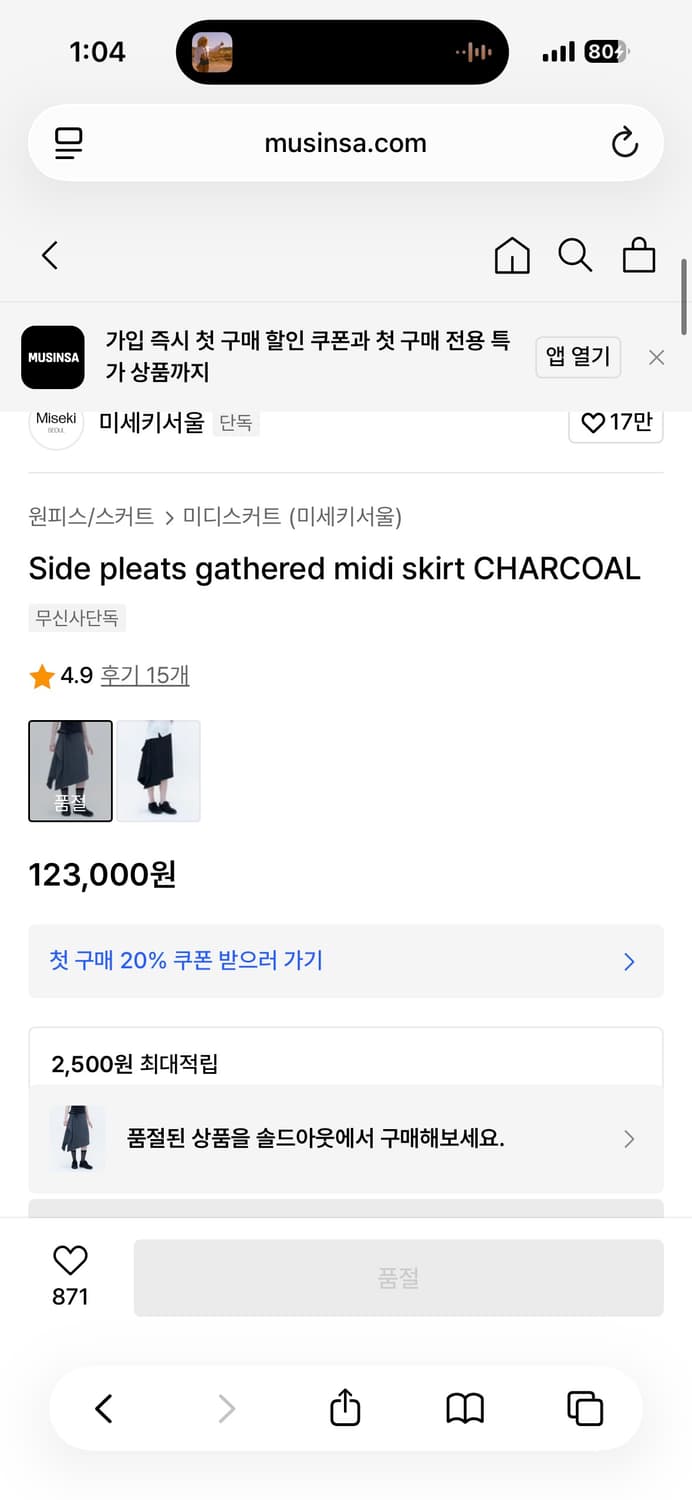Viewport: 692px width, 1500px height.
Task: Select the second product image thumbnail
Action: point(158,771)
